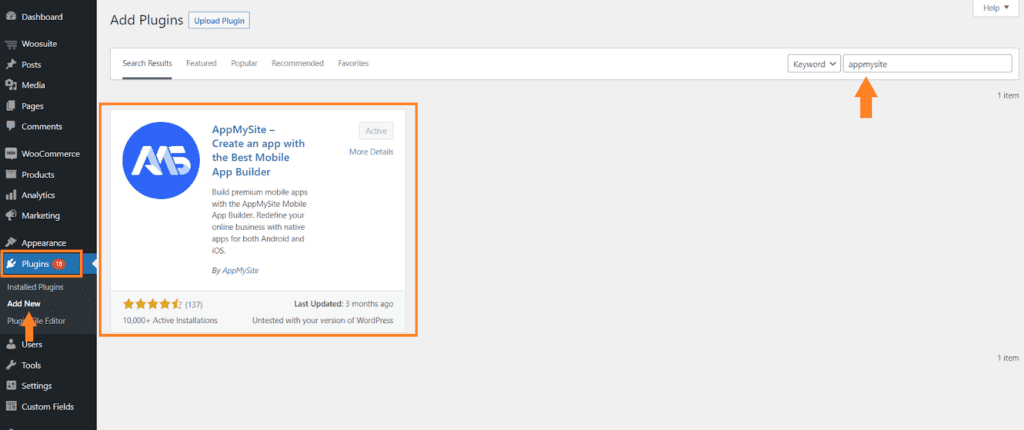Open the Plugins menu label
This screenshot has height=430, width=1024.
pyautogui.click(x=35, y=264)
